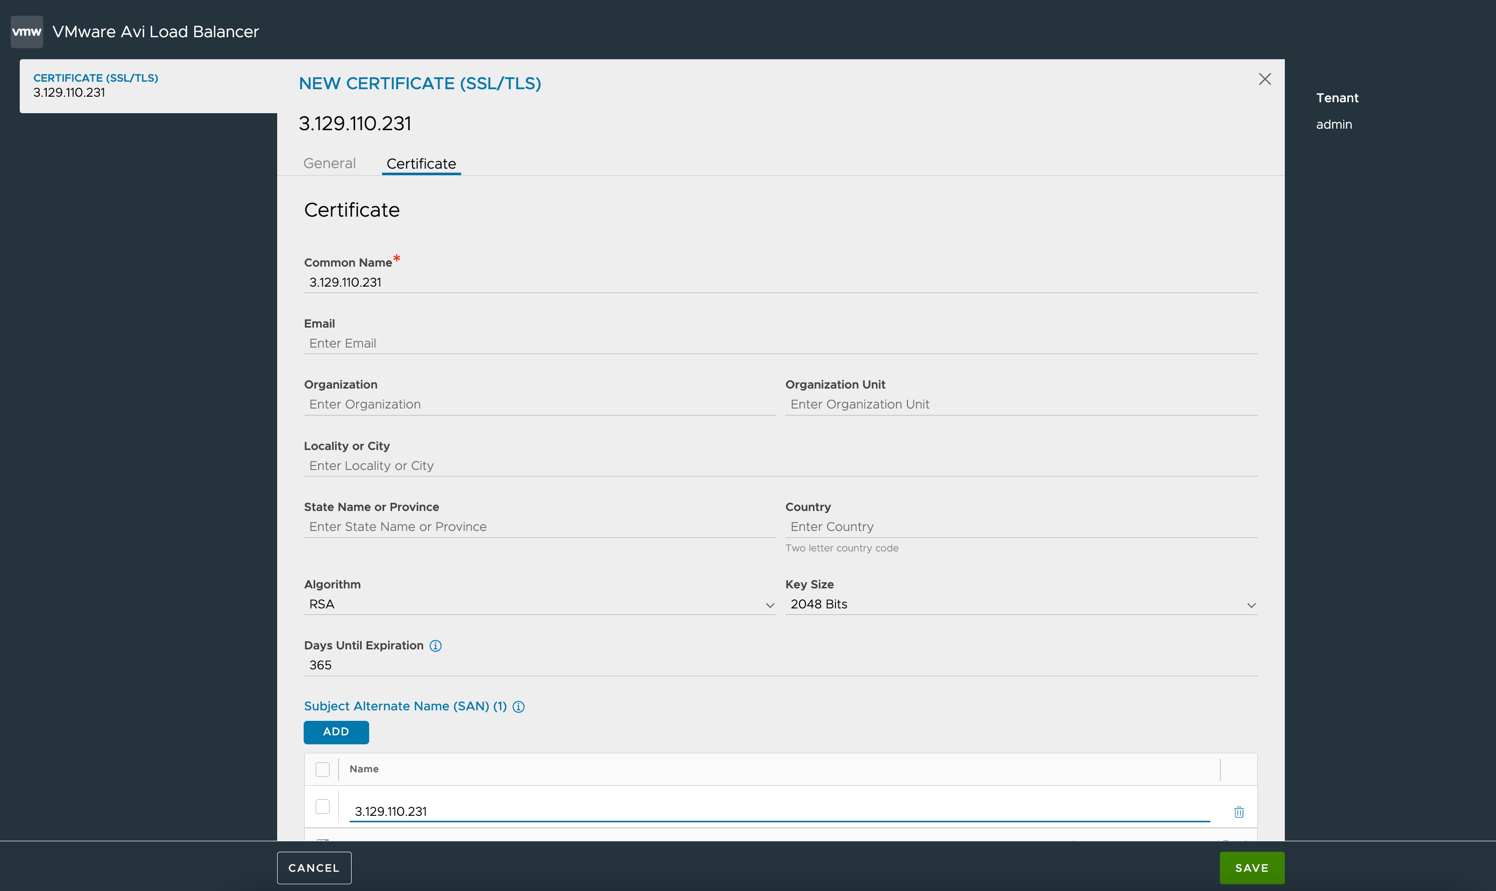Click the Enter Country field

(1021, 527)
